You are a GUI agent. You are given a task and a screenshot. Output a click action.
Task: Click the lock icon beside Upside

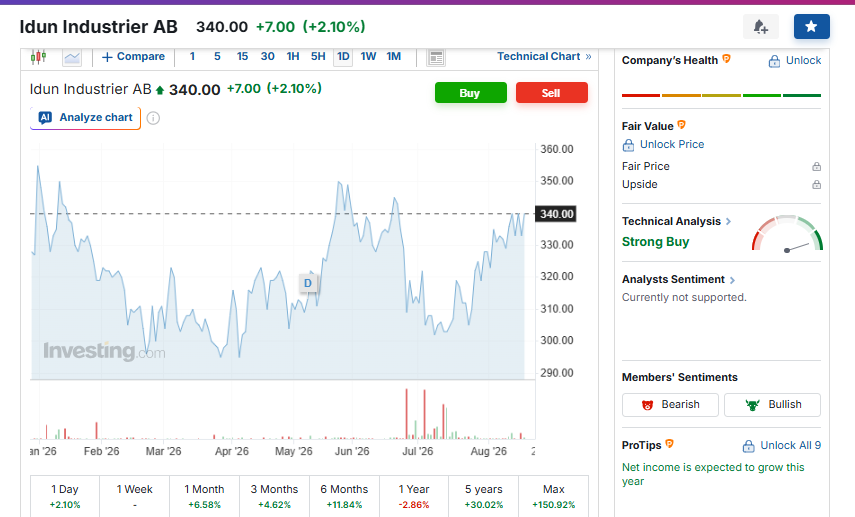coord(816,184)
